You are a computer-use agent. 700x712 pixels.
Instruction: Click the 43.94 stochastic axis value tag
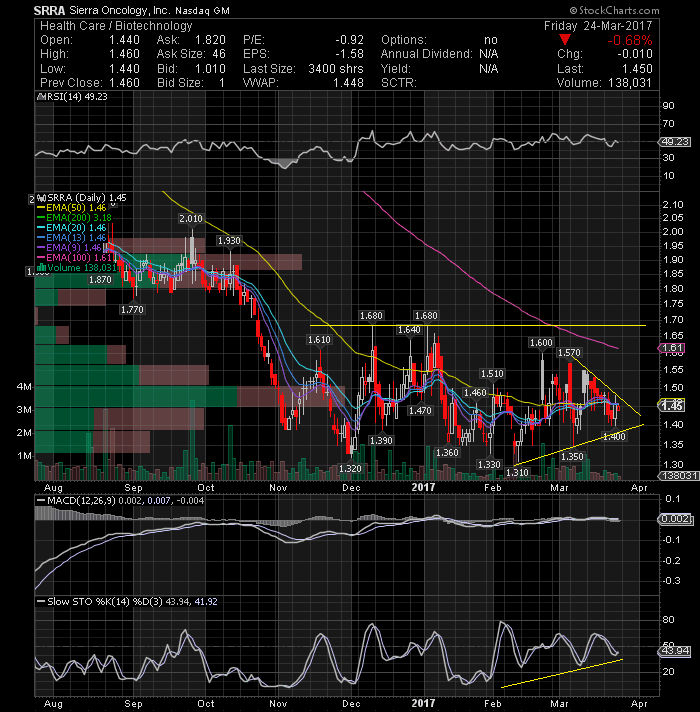[x=675, y=651]
